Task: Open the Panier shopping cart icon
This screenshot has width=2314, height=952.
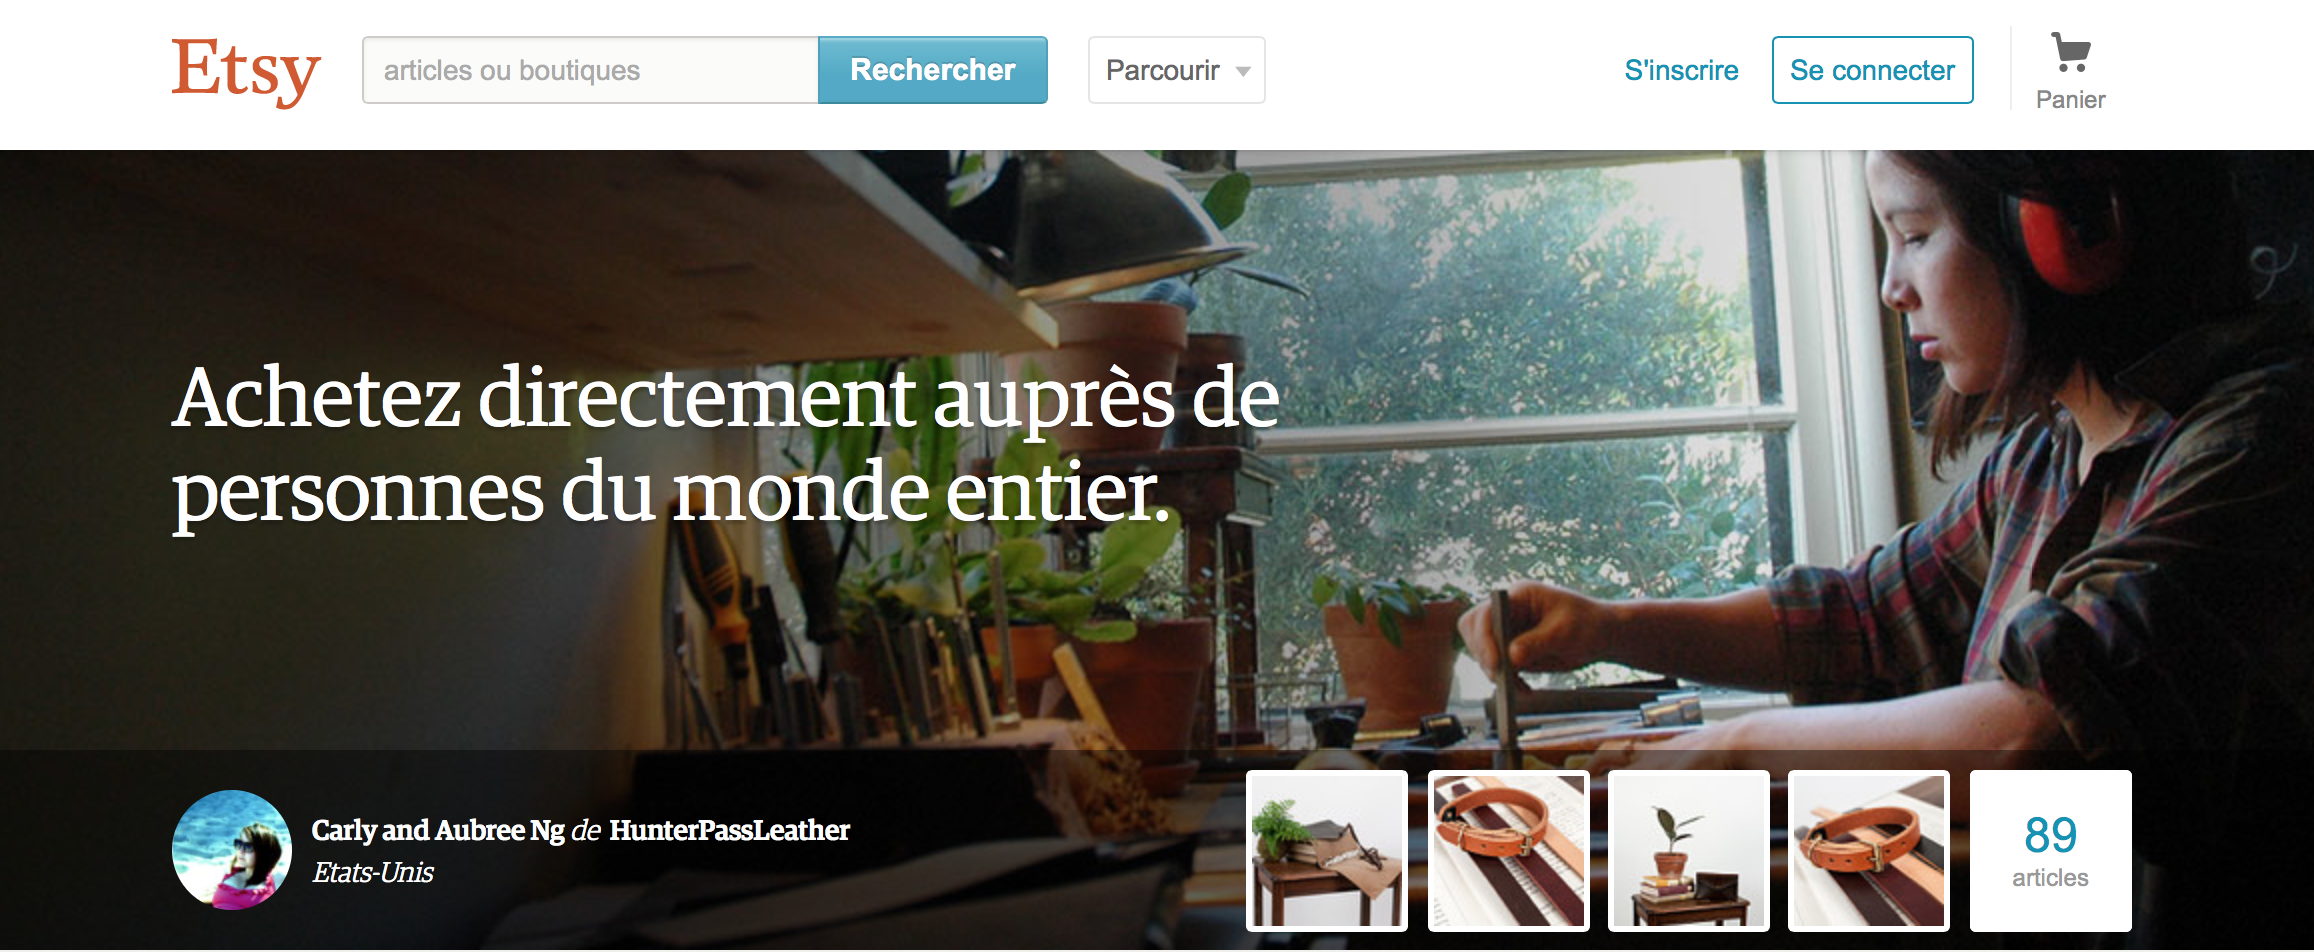Action: [2070, 52]
